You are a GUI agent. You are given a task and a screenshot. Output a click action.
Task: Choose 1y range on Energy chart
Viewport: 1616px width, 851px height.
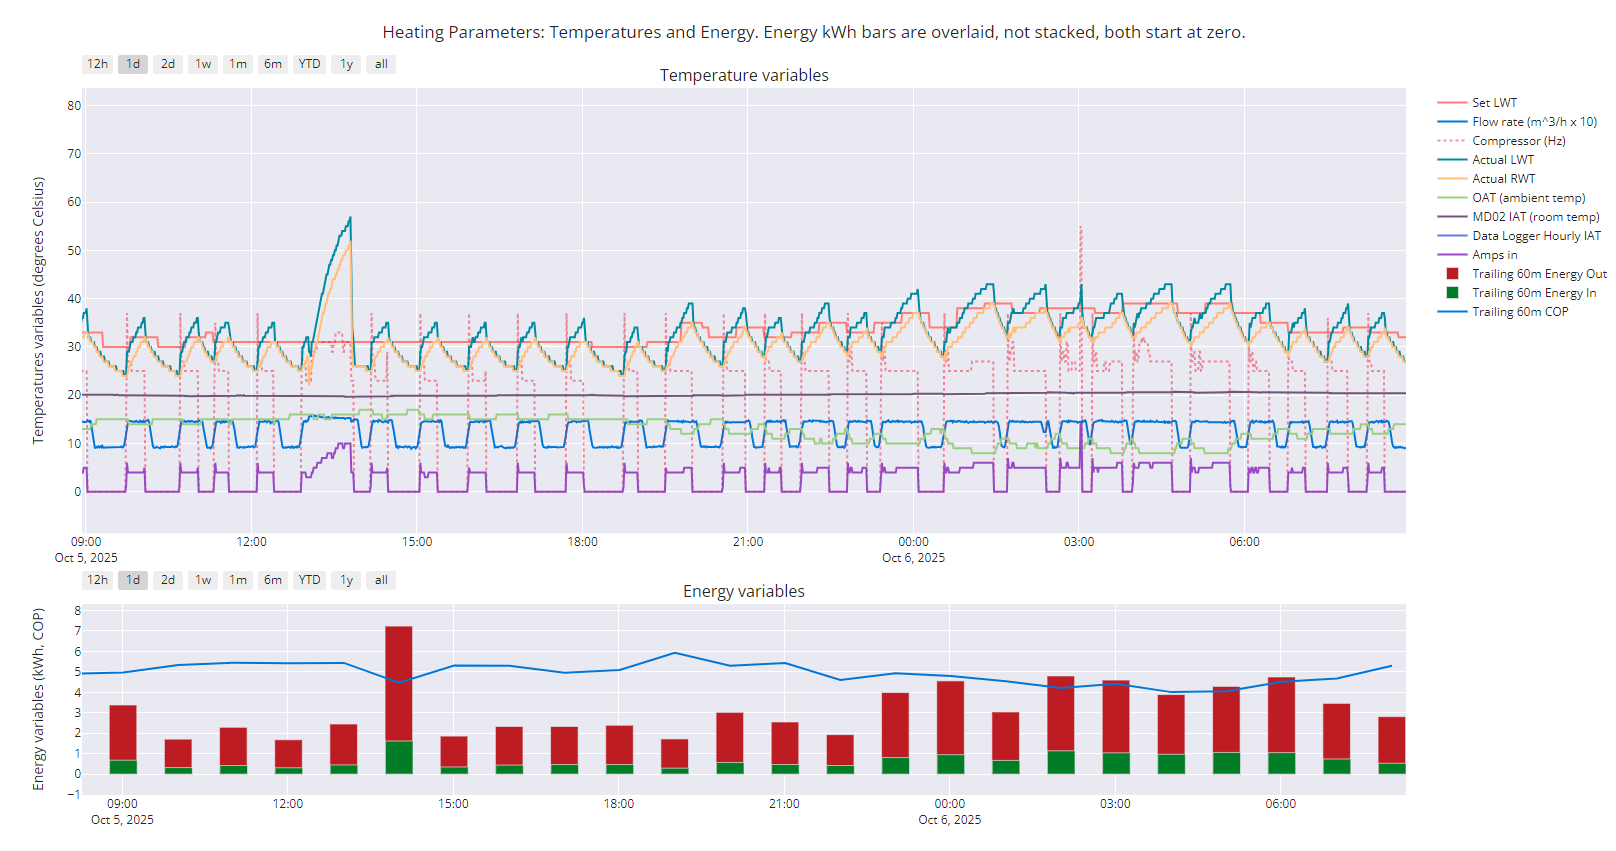[346, 580]
